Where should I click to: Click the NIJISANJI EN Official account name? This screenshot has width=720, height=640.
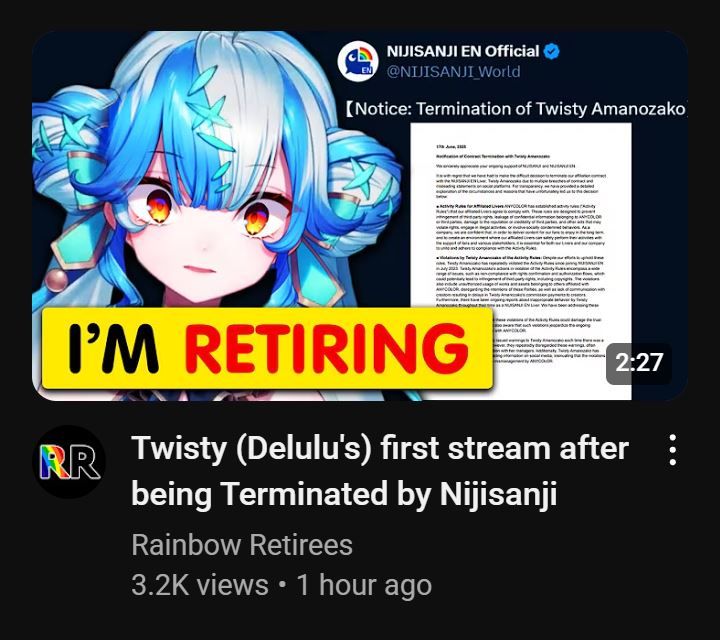coord(463,51)
